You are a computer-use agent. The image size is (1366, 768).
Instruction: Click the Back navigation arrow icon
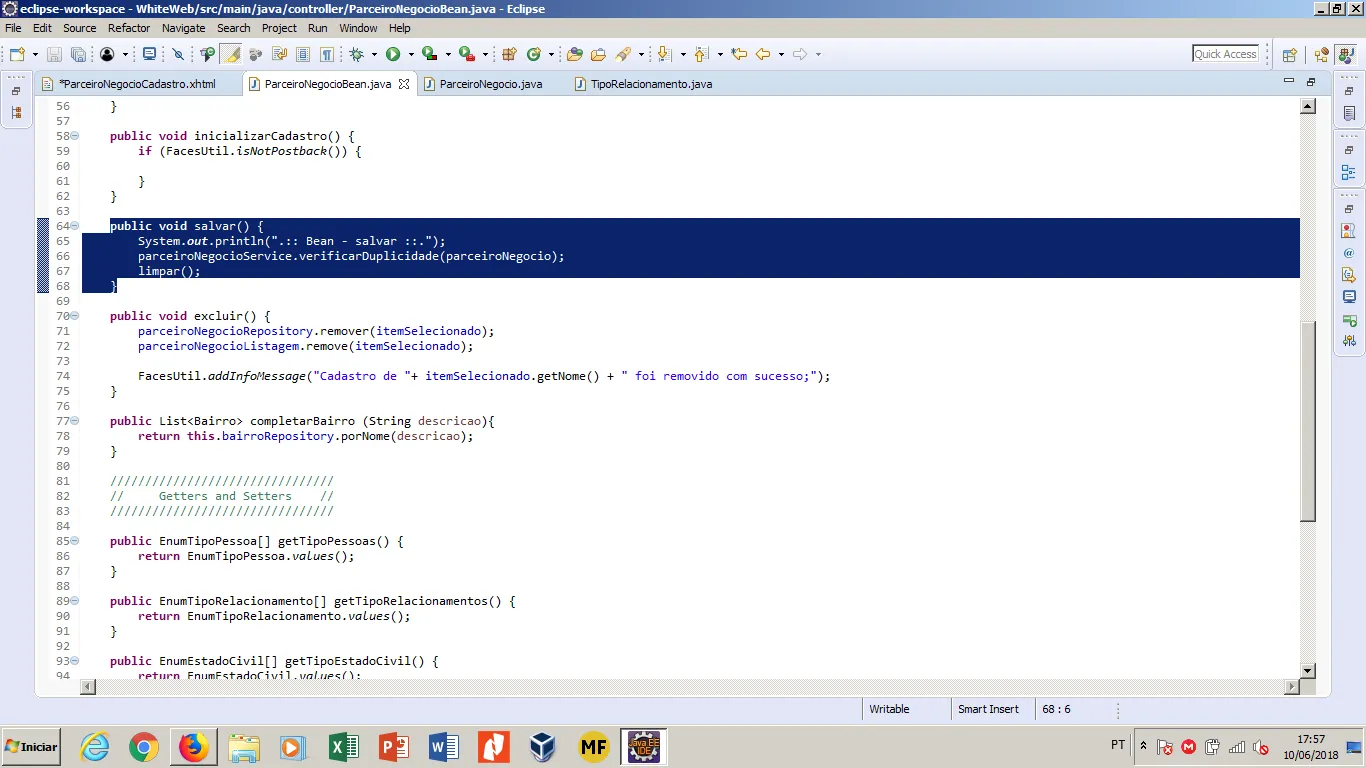[x=763, y=54]
